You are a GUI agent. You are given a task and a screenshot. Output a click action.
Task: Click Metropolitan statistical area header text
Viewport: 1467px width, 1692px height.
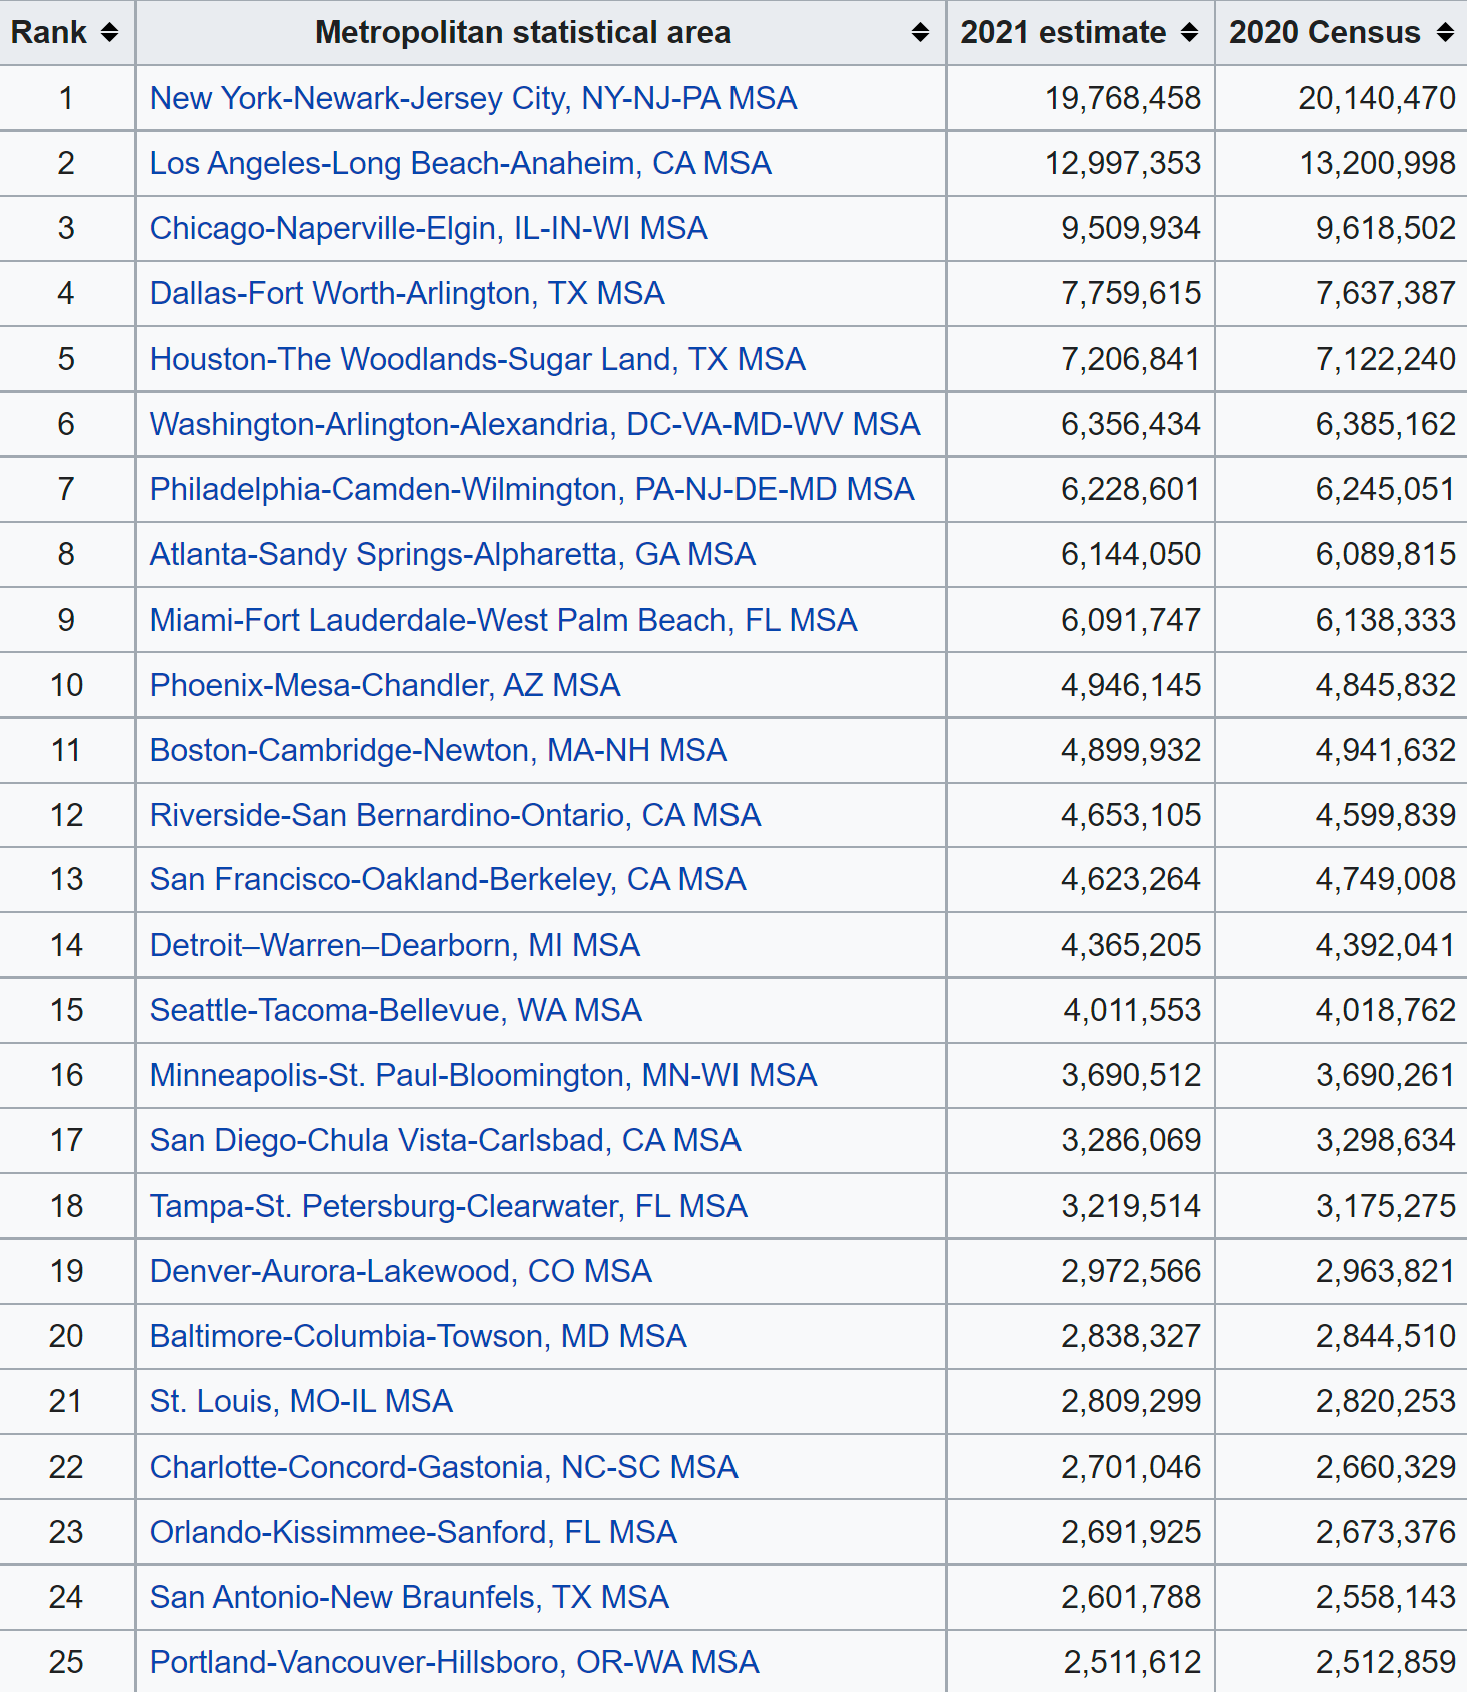523,33
